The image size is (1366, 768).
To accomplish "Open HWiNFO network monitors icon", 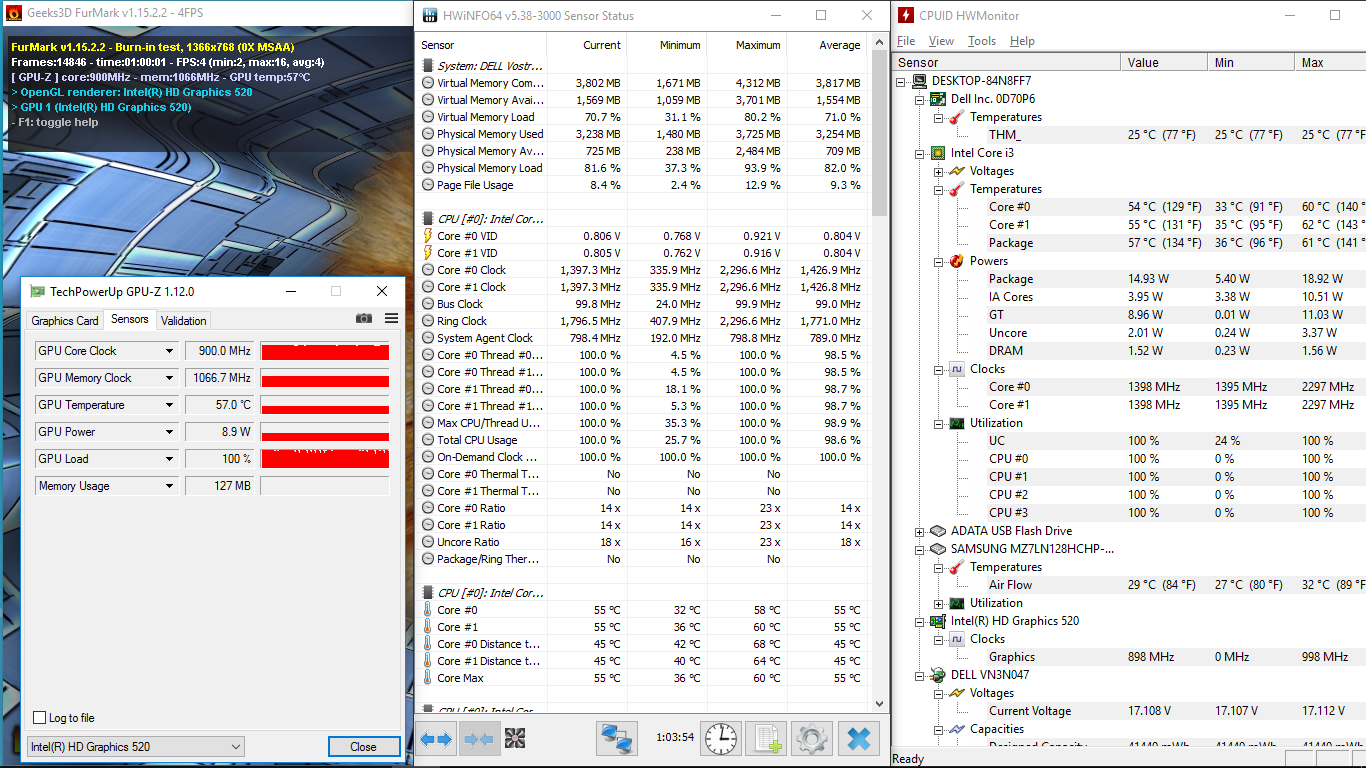I will tap(617, 739).
